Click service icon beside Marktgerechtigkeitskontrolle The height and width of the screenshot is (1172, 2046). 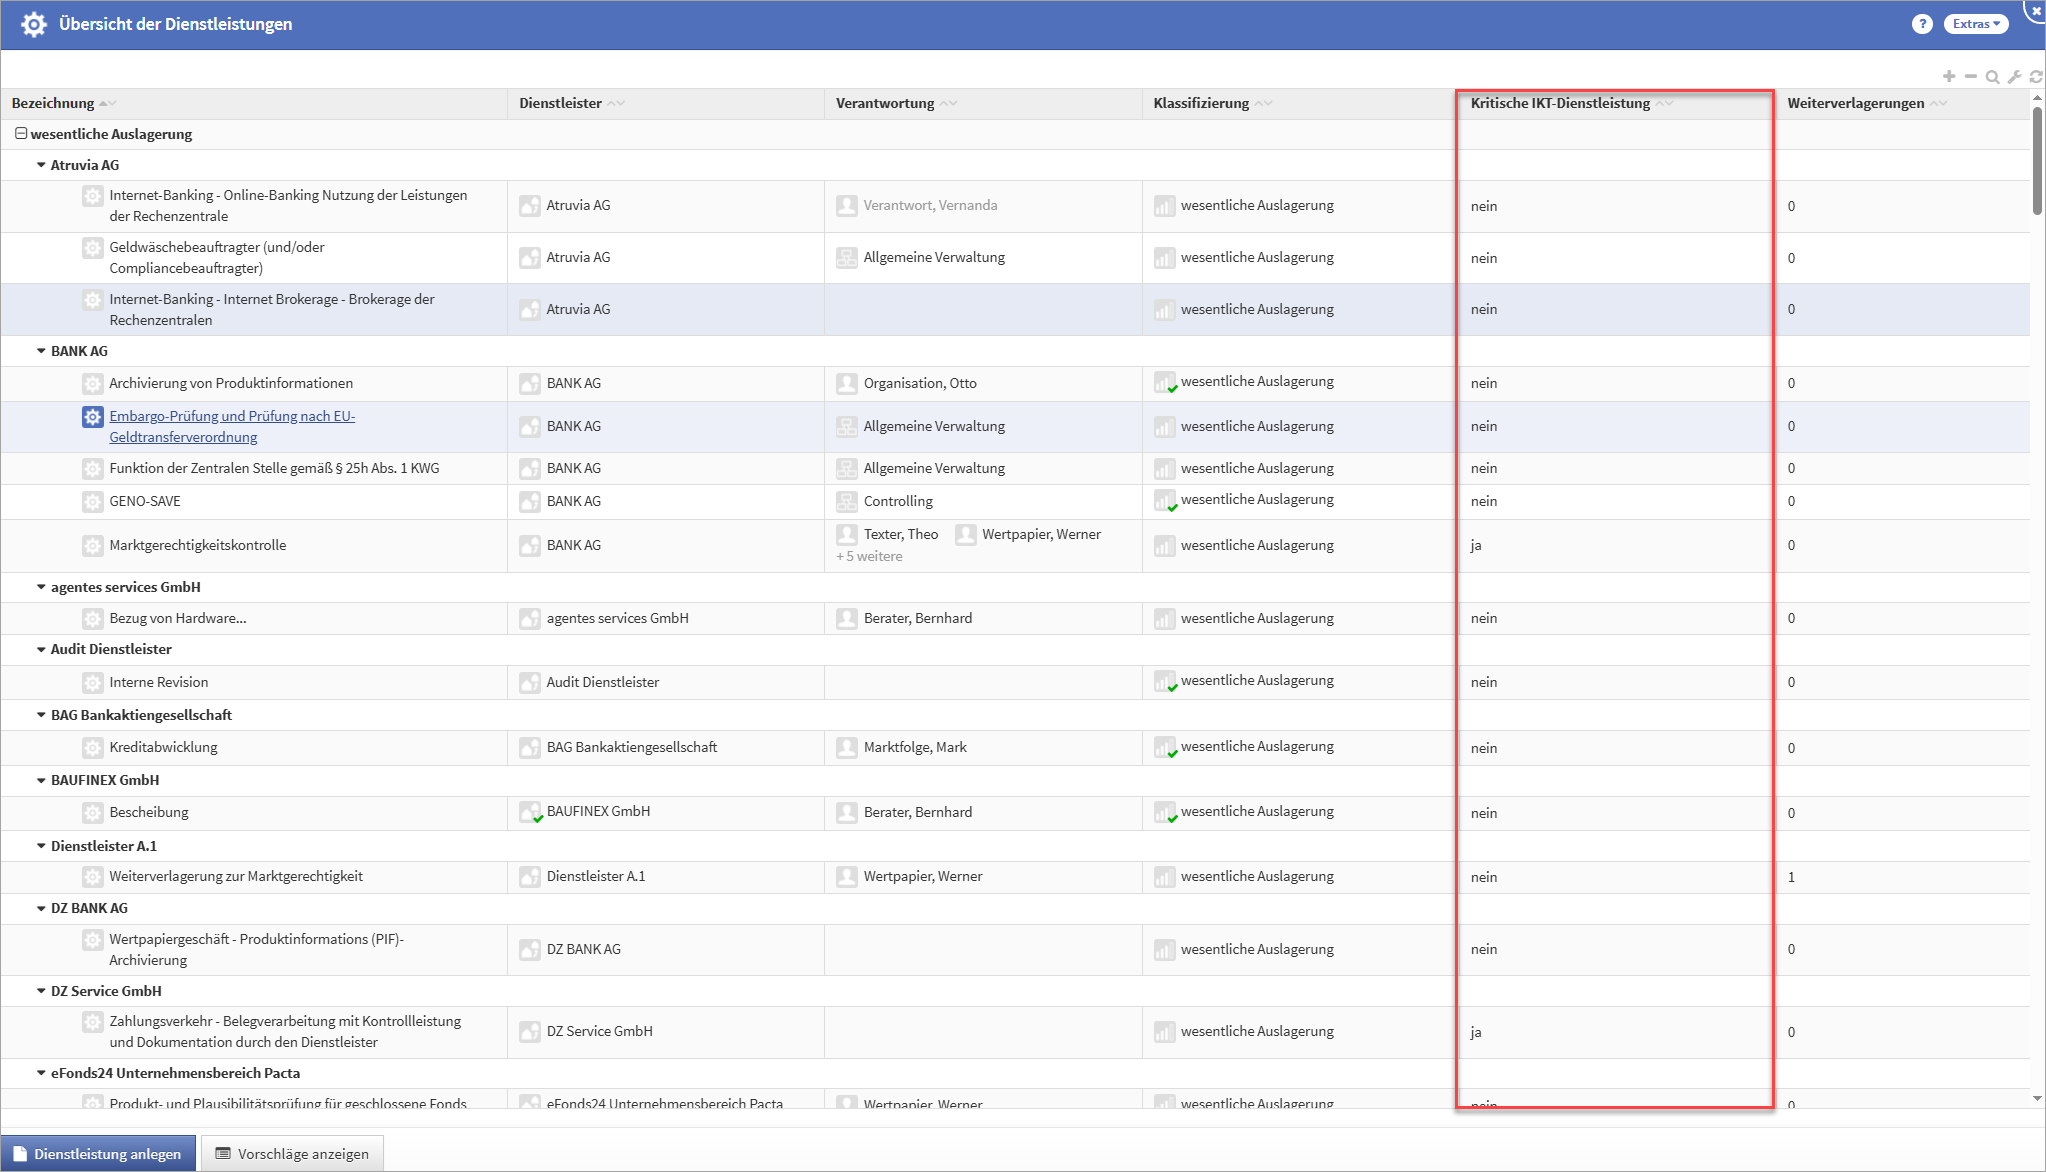(92, 545)
